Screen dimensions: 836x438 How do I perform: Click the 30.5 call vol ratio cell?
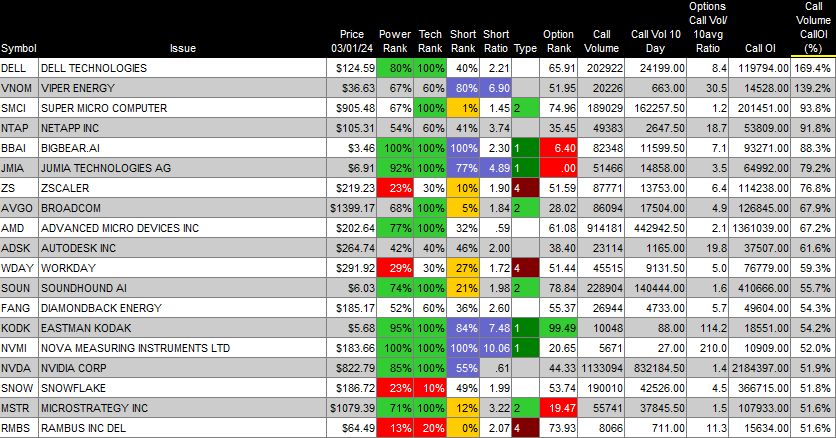pyautogui.click(x=708, y=88)
